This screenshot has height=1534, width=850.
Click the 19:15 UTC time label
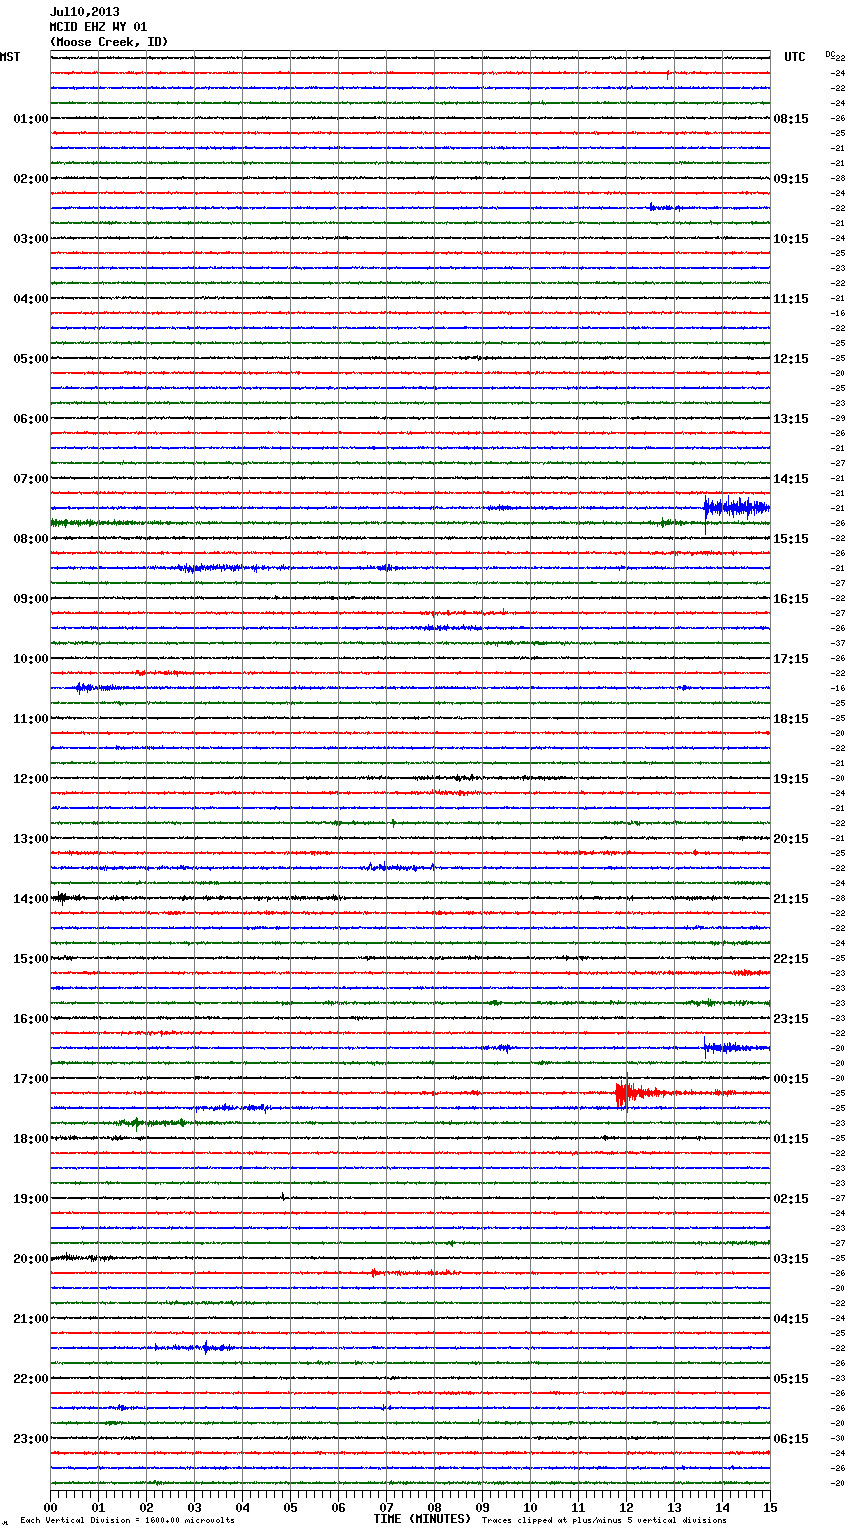(791, 779)
